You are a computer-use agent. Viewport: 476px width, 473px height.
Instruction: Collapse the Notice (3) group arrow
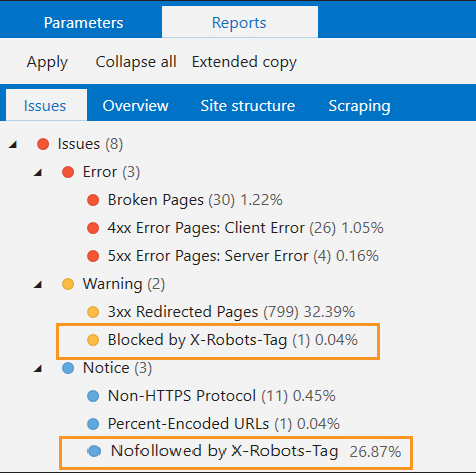(x=38, y=368)
